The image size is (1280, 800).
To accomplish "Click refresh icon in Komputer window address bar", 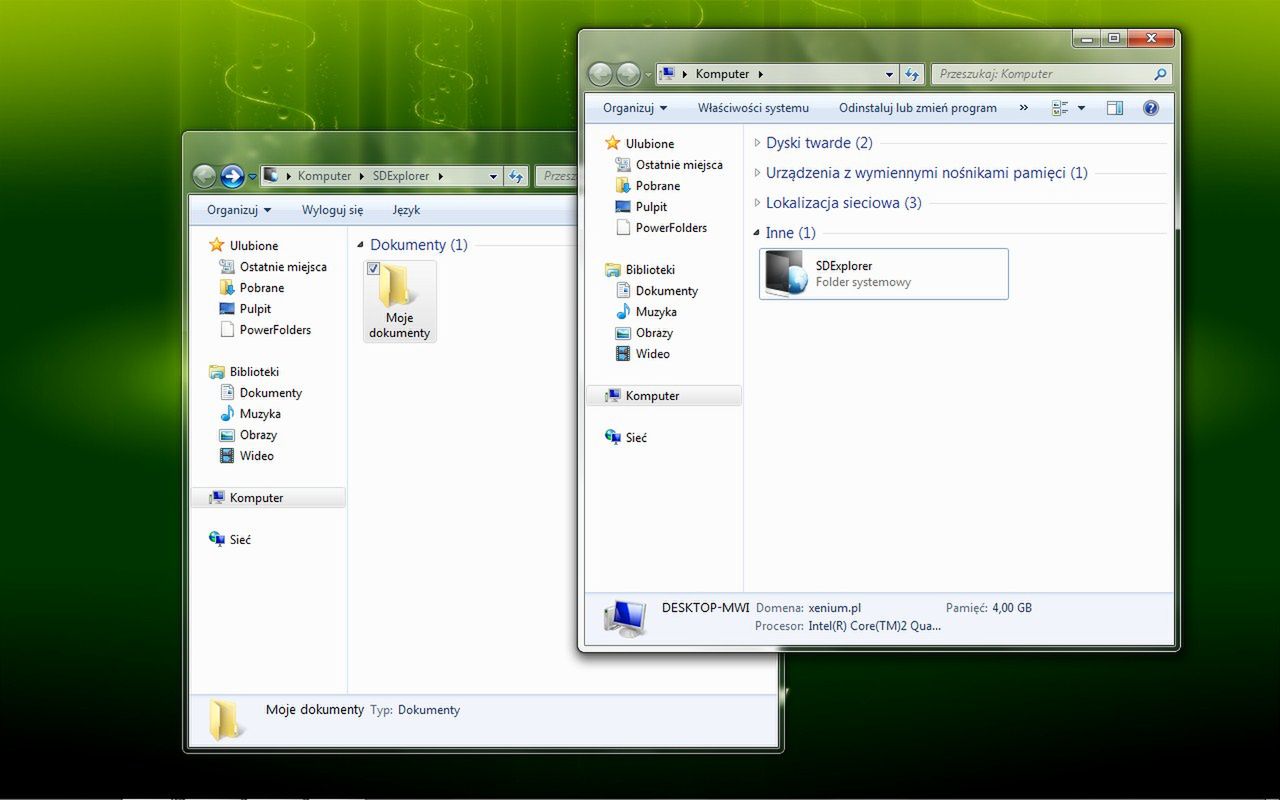I will pyautogui.click(x=912, y=74).
